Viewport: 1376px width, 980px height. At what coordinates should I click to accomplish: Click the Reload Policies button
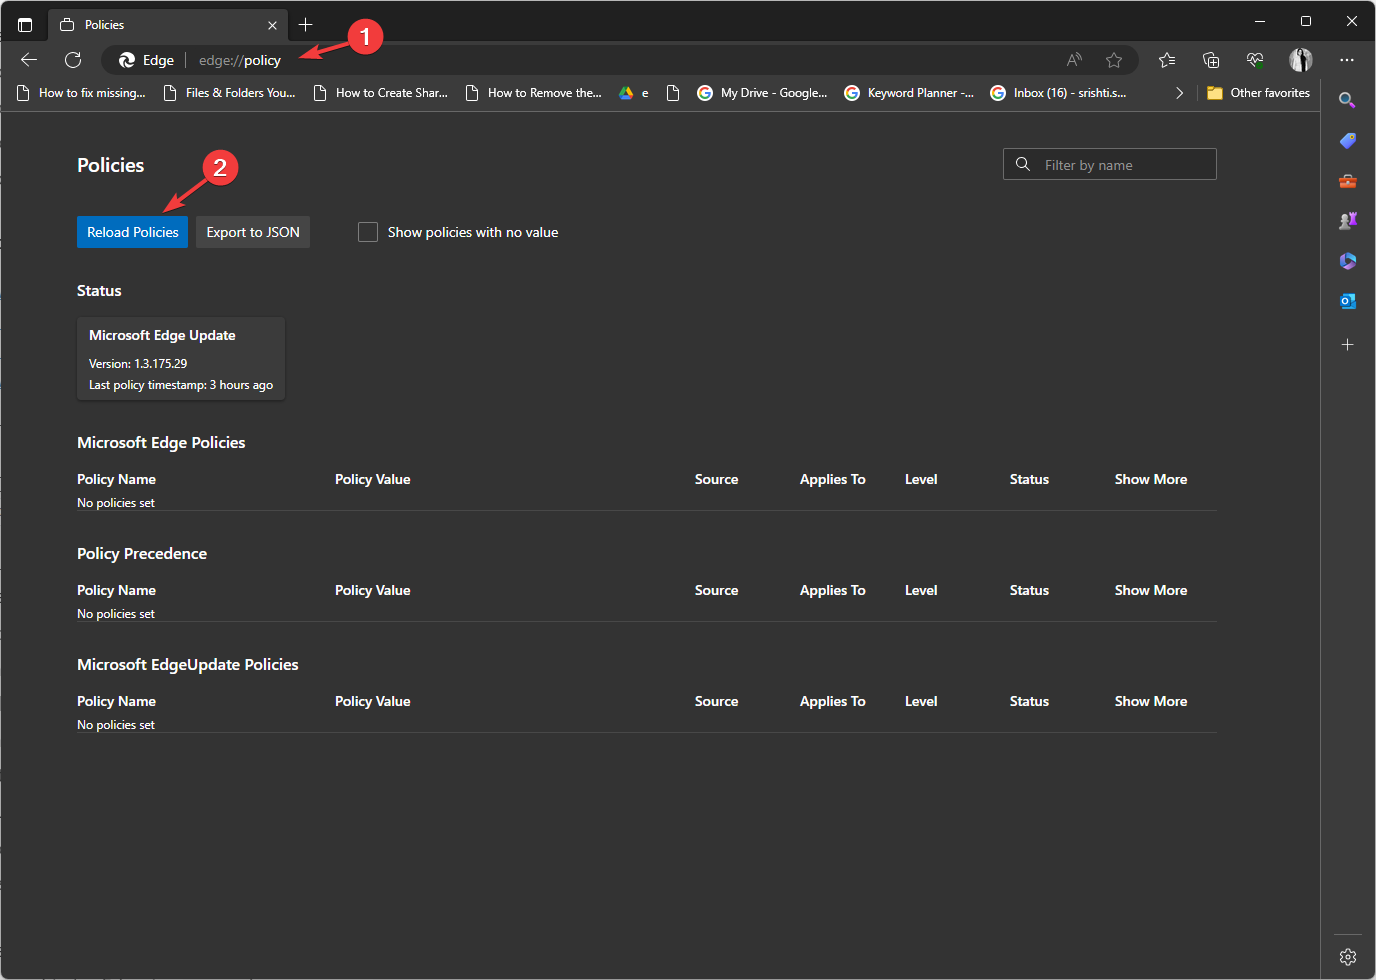[x=132, y=232]
